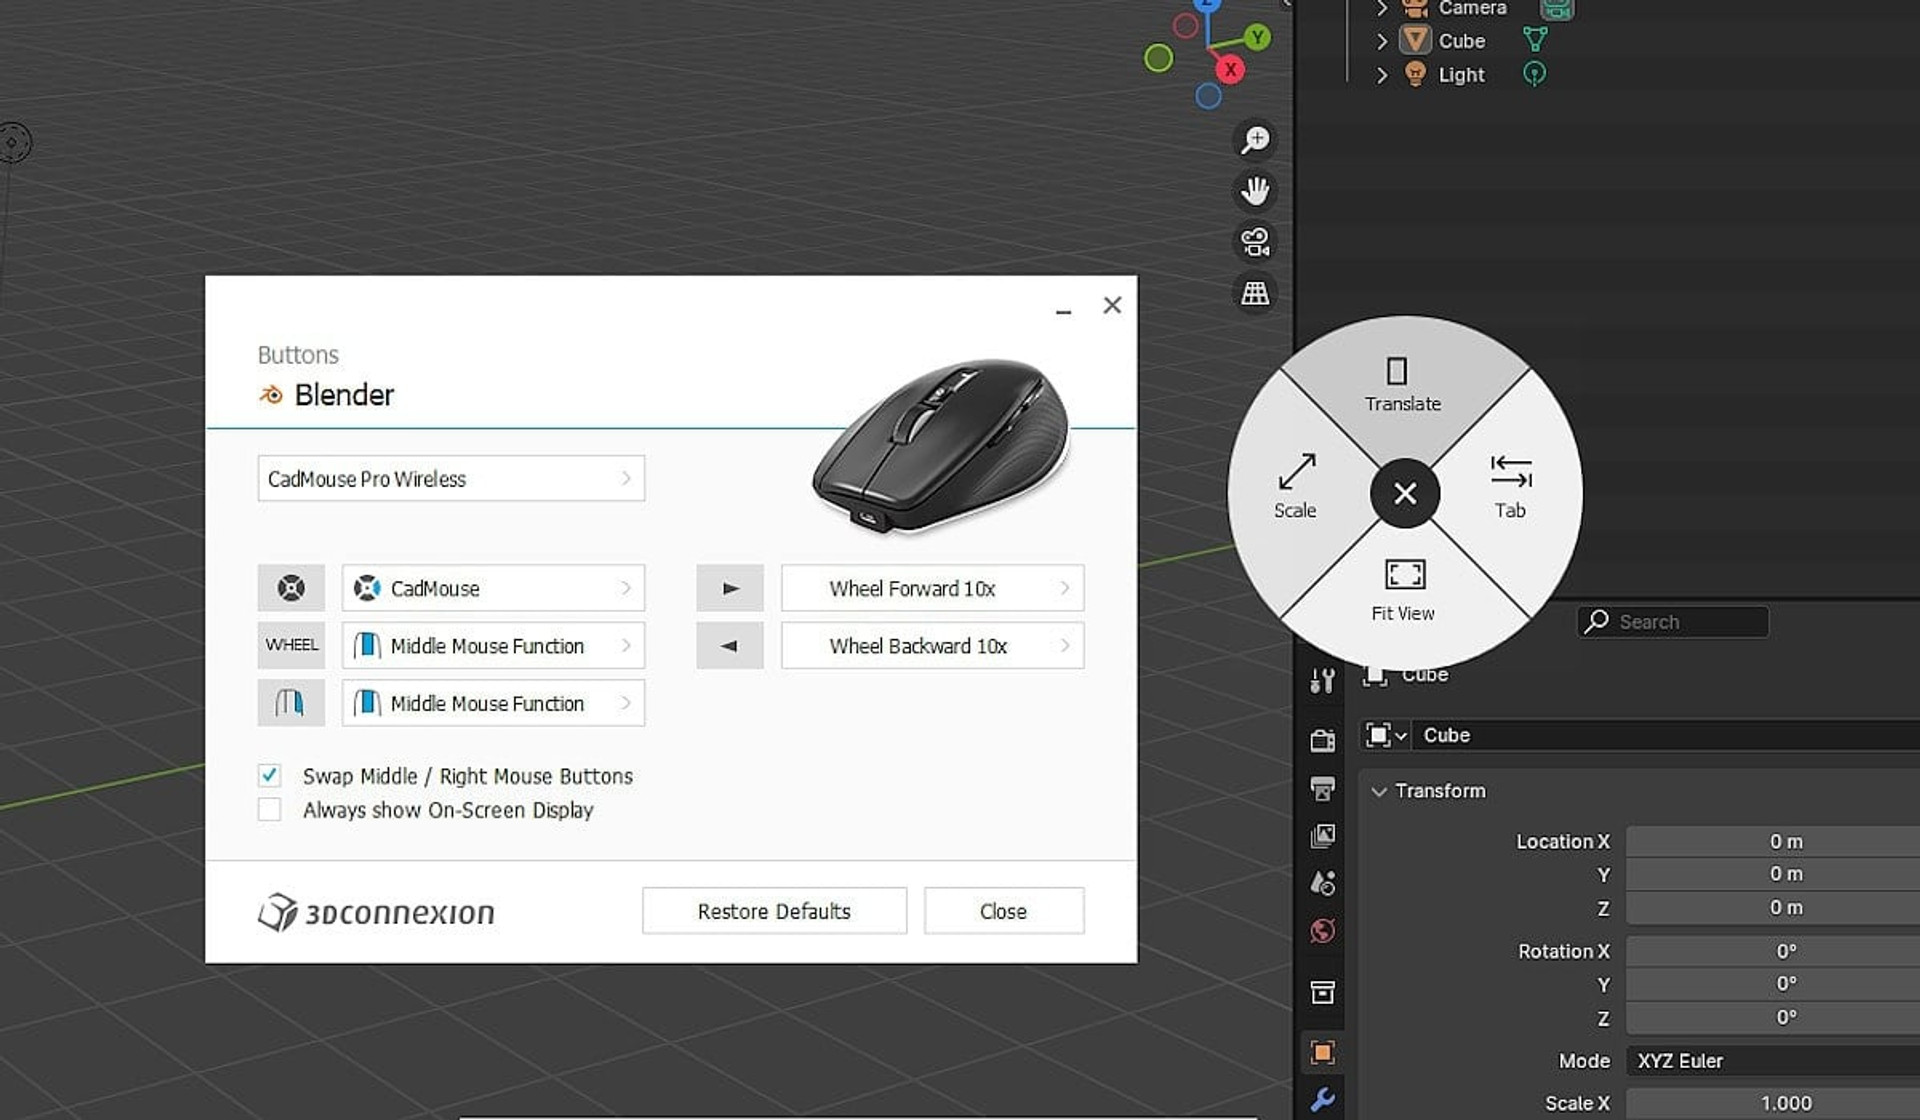Switch perspective/orthographic grid icon

pos(1255,293)
